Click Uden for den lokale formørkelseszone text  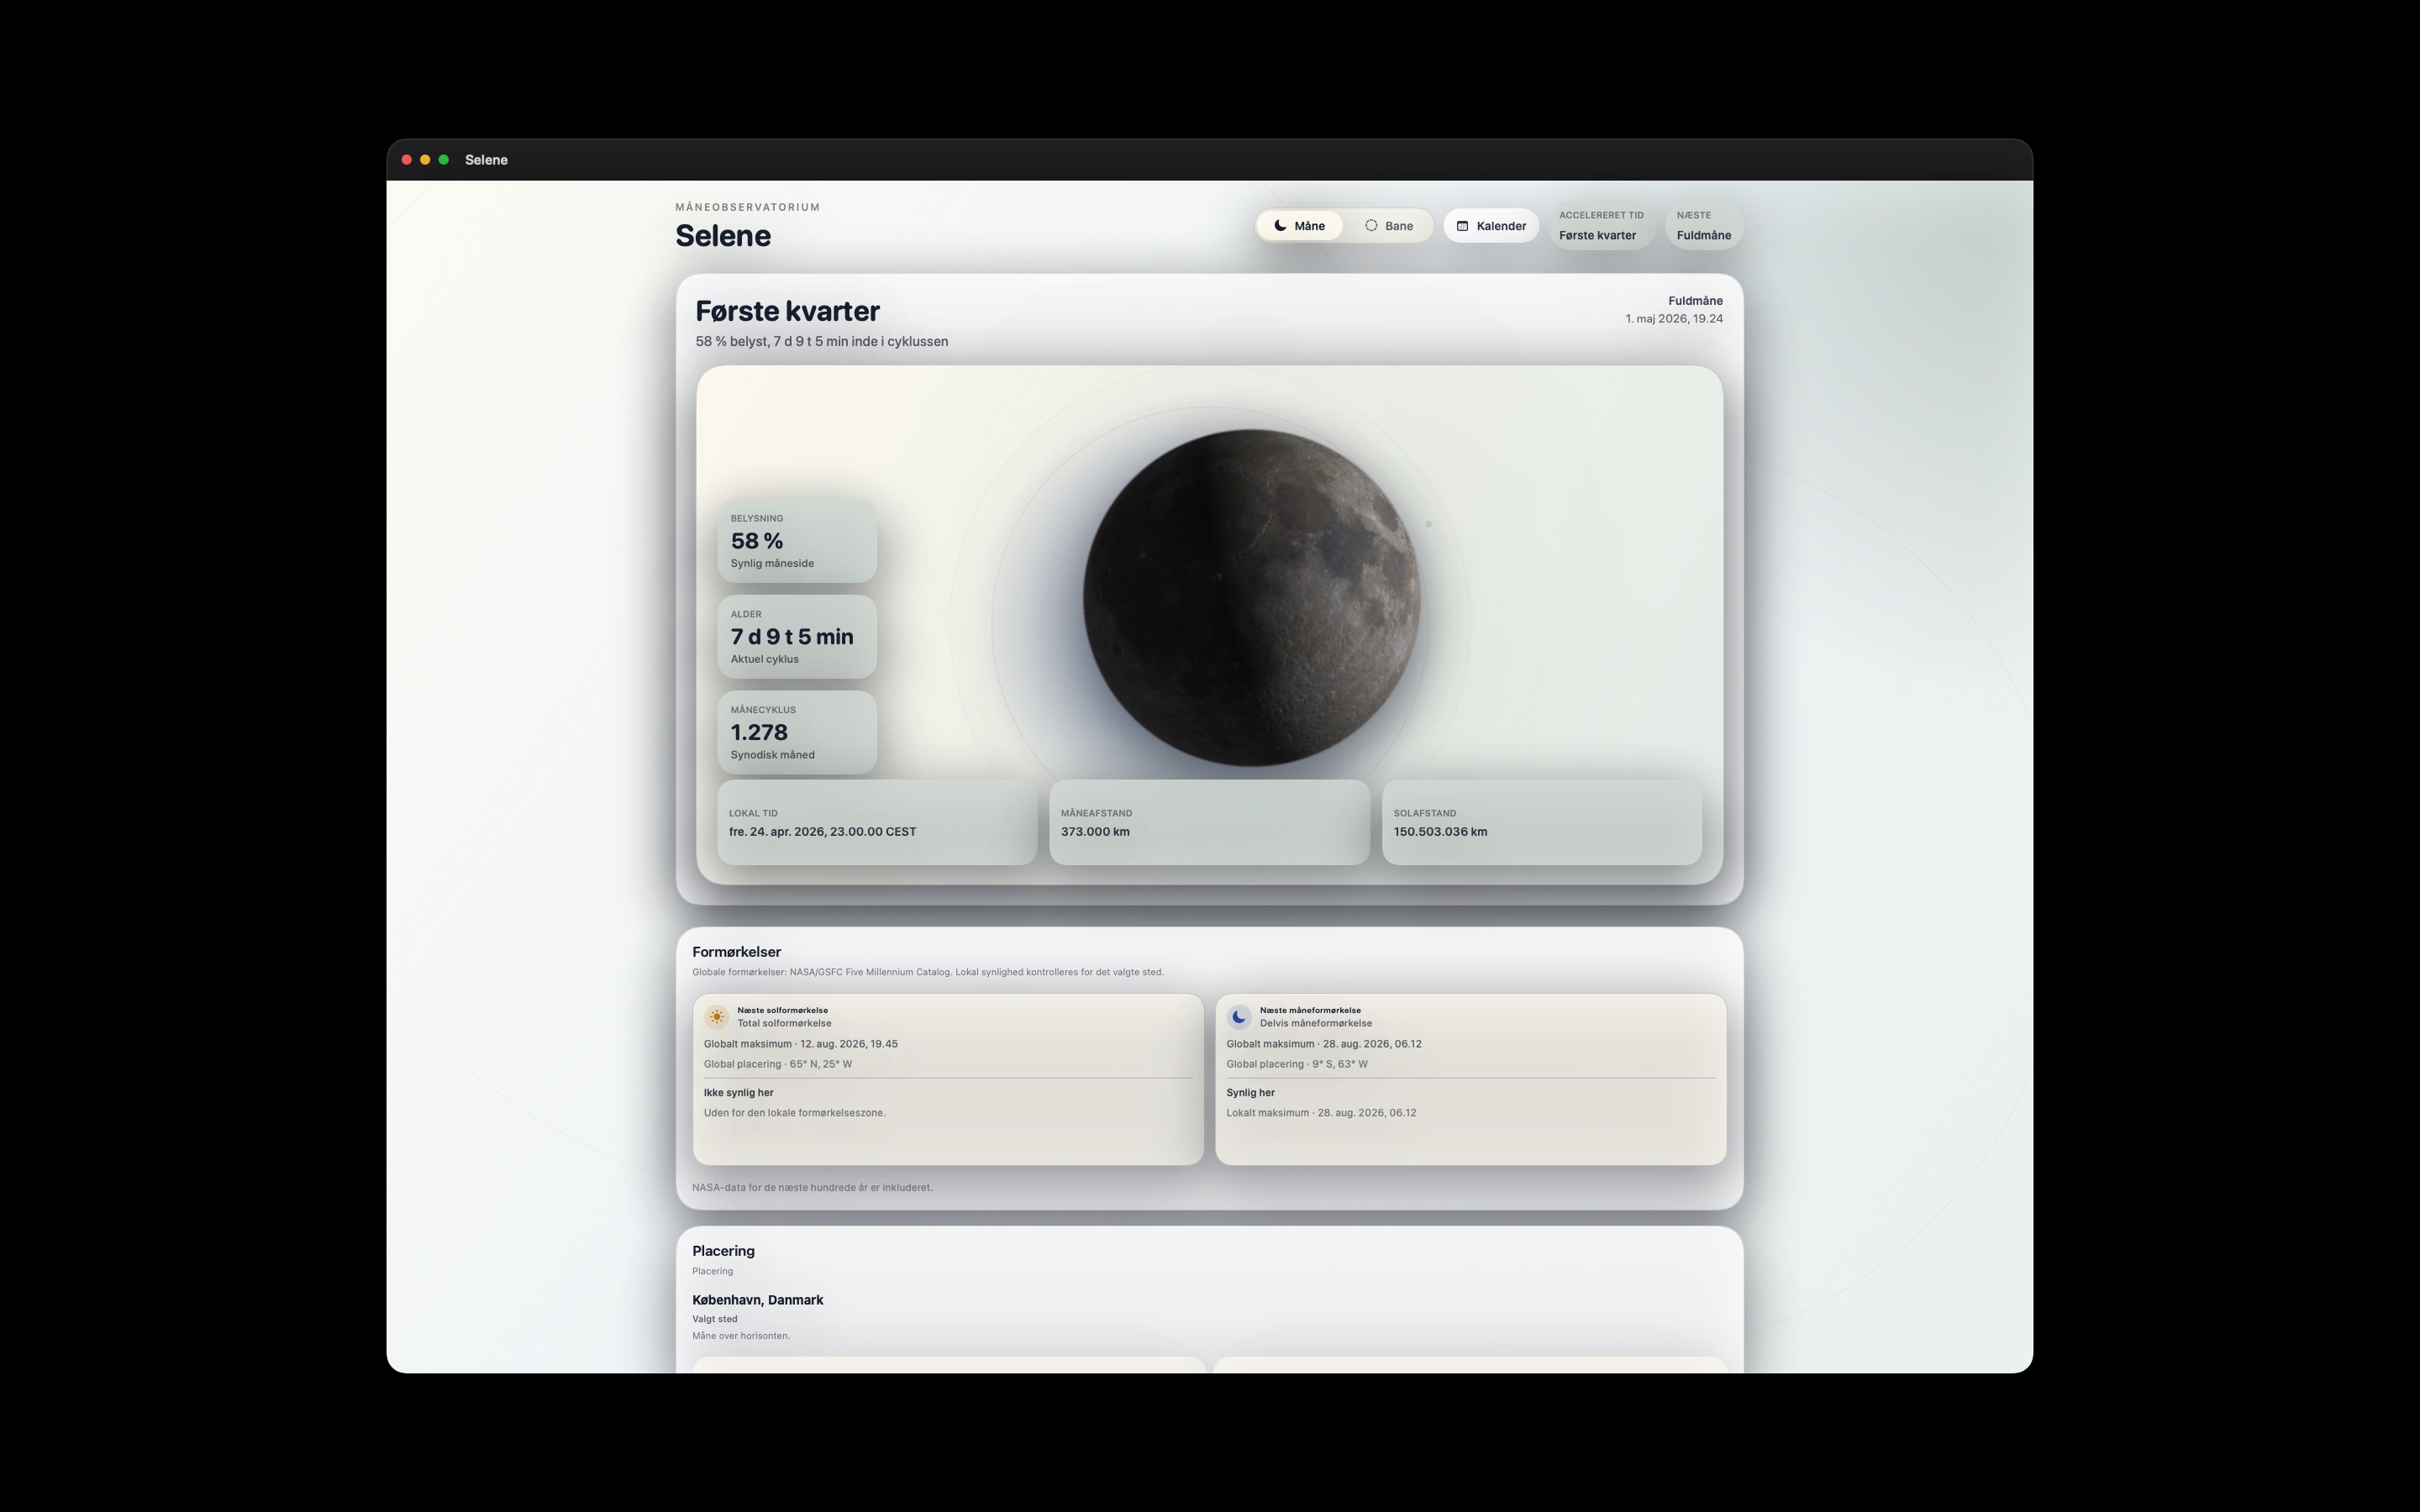pyautogui.click(x=795, y=1112)
